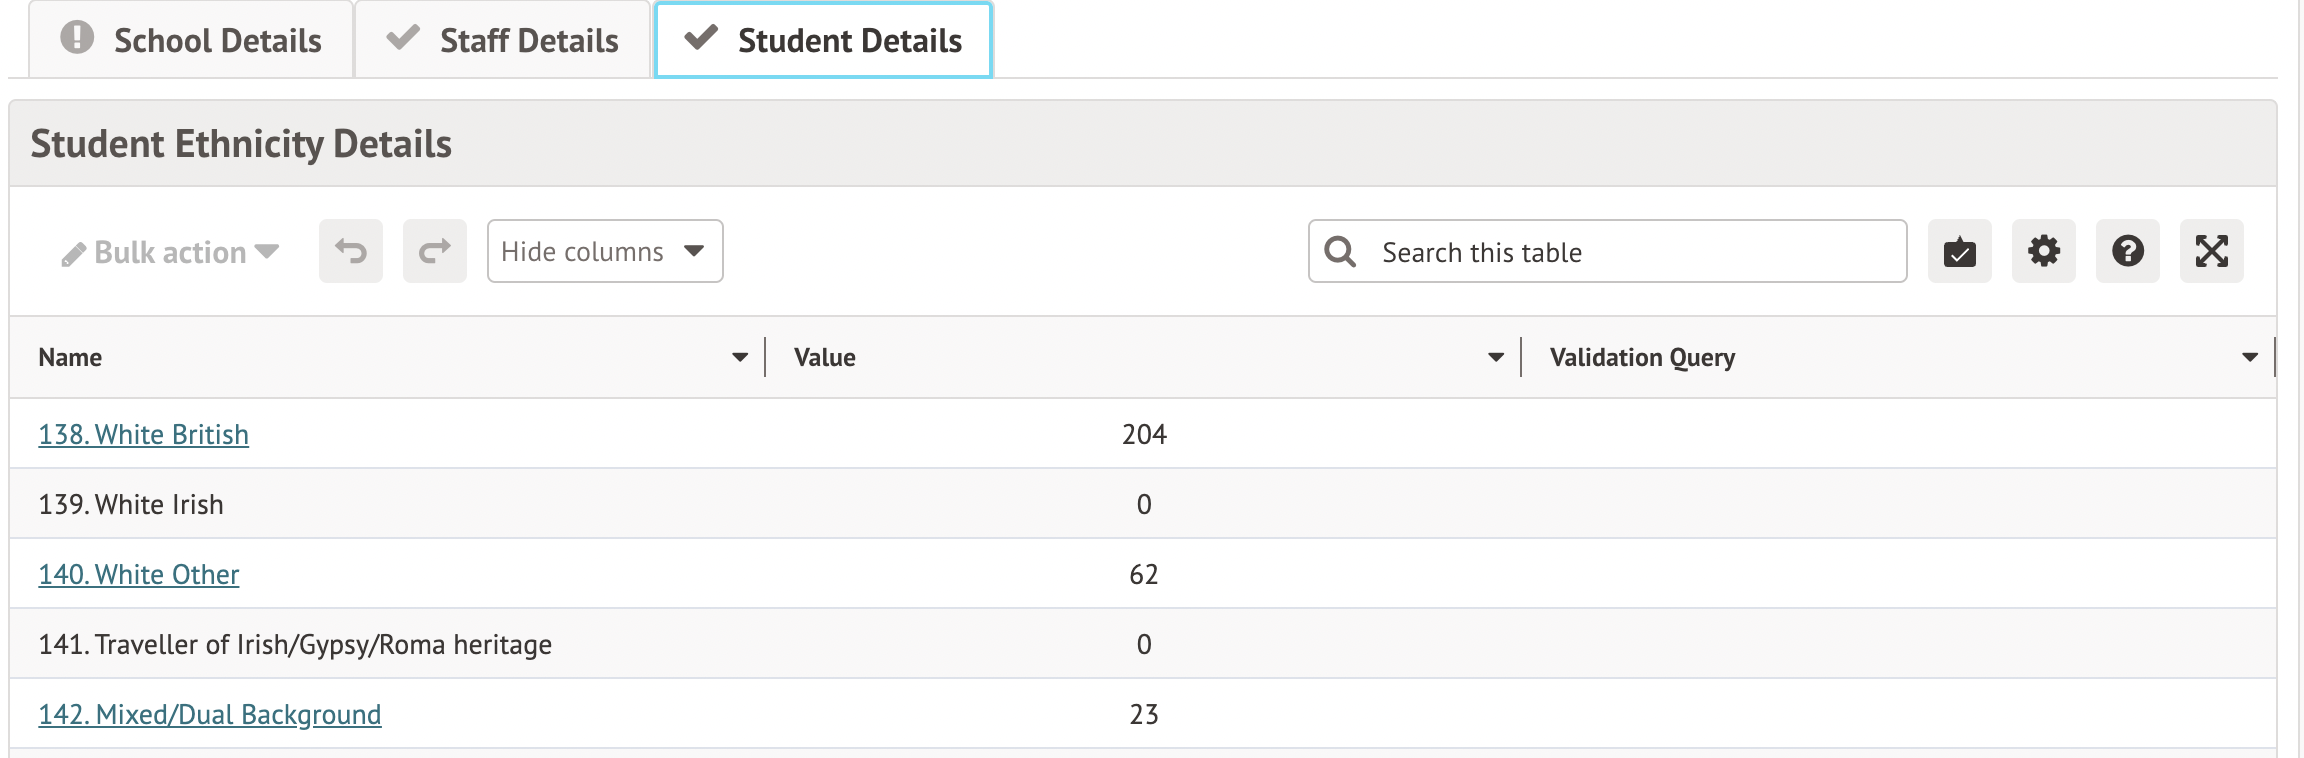The width and height of the screenshot is (2304, 758).
Task: Select the Student Details tab
Action: (823, 41)
